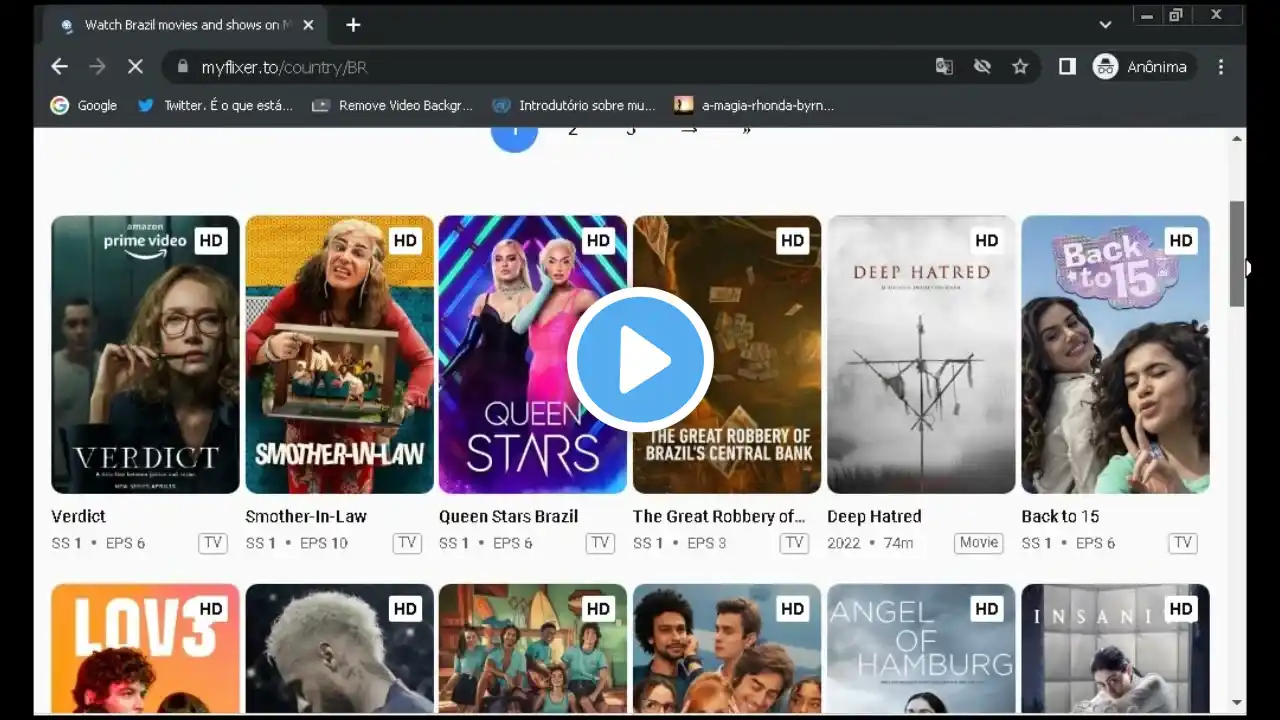Open the Angel of Hamburg poster

tap(921, 648)
